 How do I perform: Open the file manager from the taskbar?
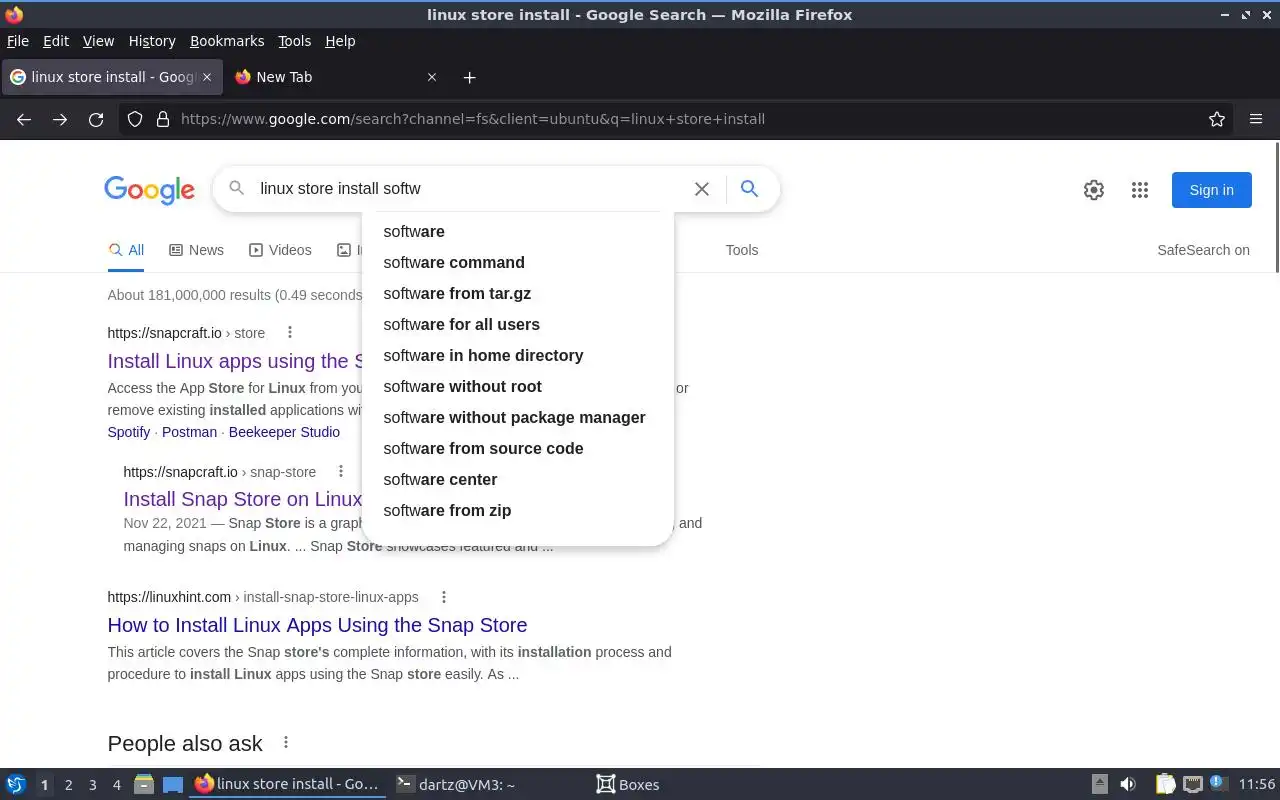click(144, 784)
